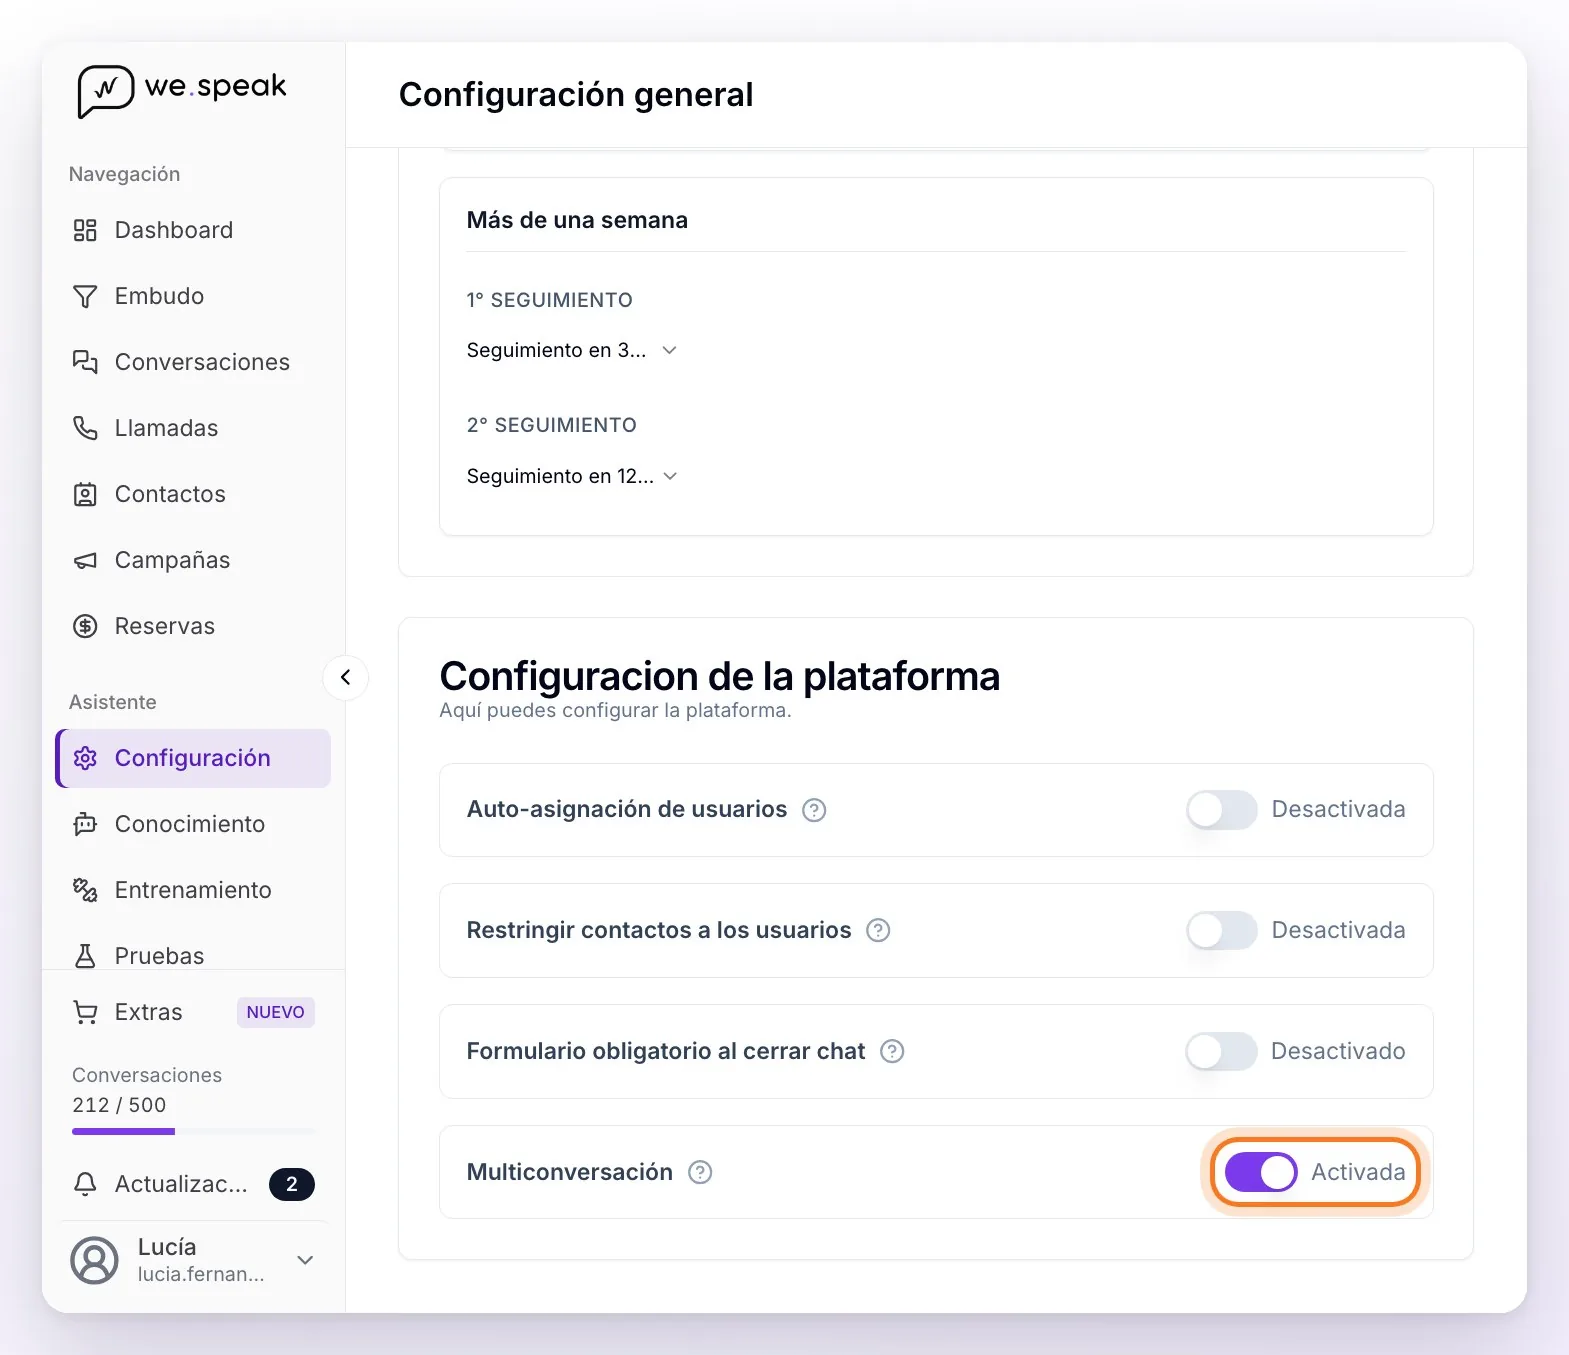Click the Reservas dollar coin icon
Image resolution: width=1569 pixels, height=1355 pixels.
point(85,627)
